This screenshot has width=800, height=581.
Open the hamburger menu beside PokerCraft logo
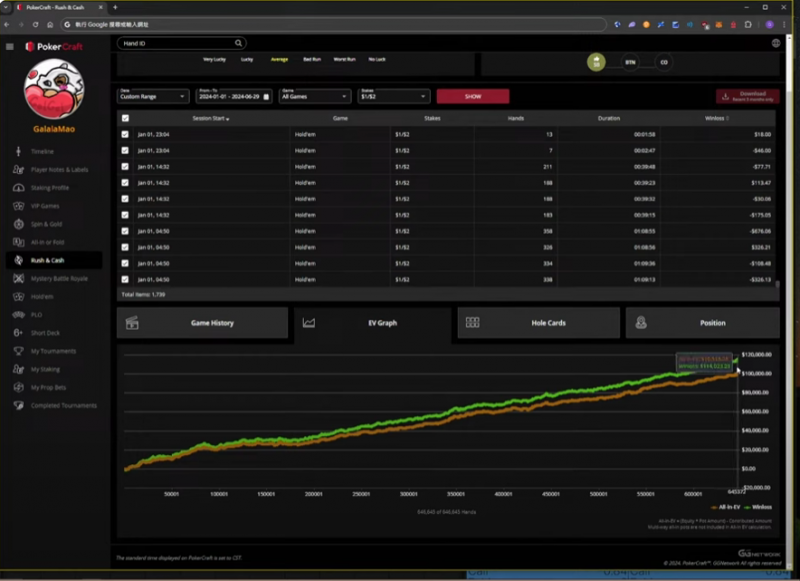(x=10, y=46)
